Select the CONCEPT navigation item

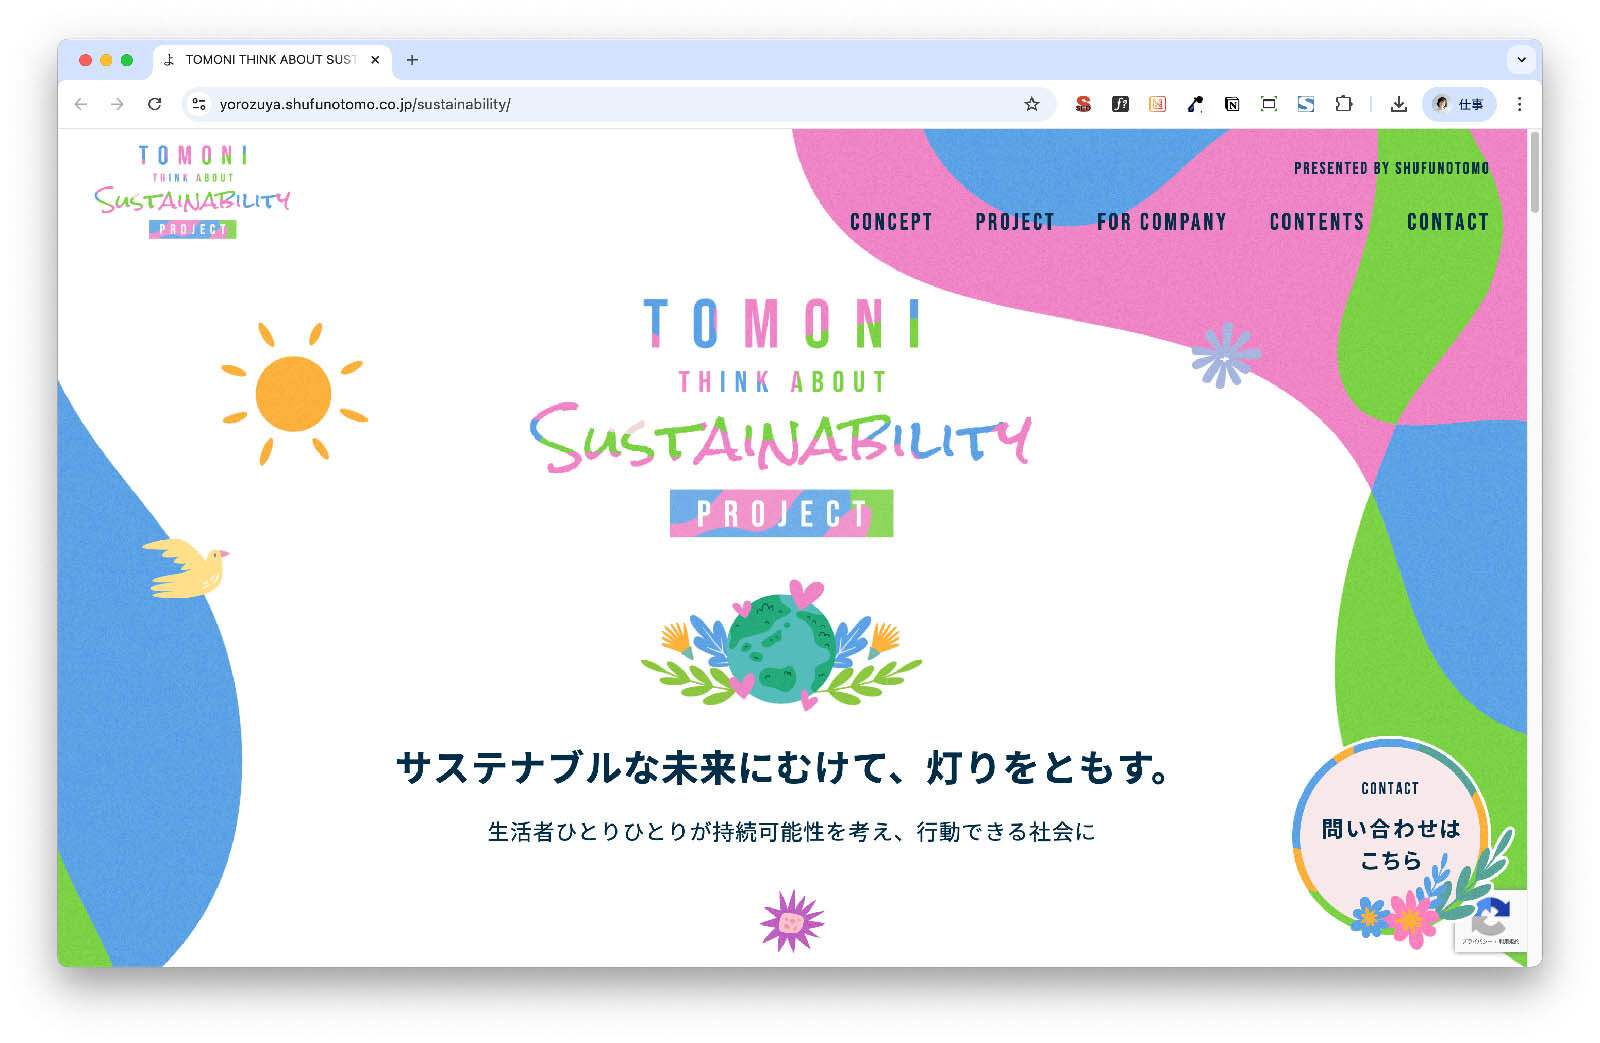891,222
